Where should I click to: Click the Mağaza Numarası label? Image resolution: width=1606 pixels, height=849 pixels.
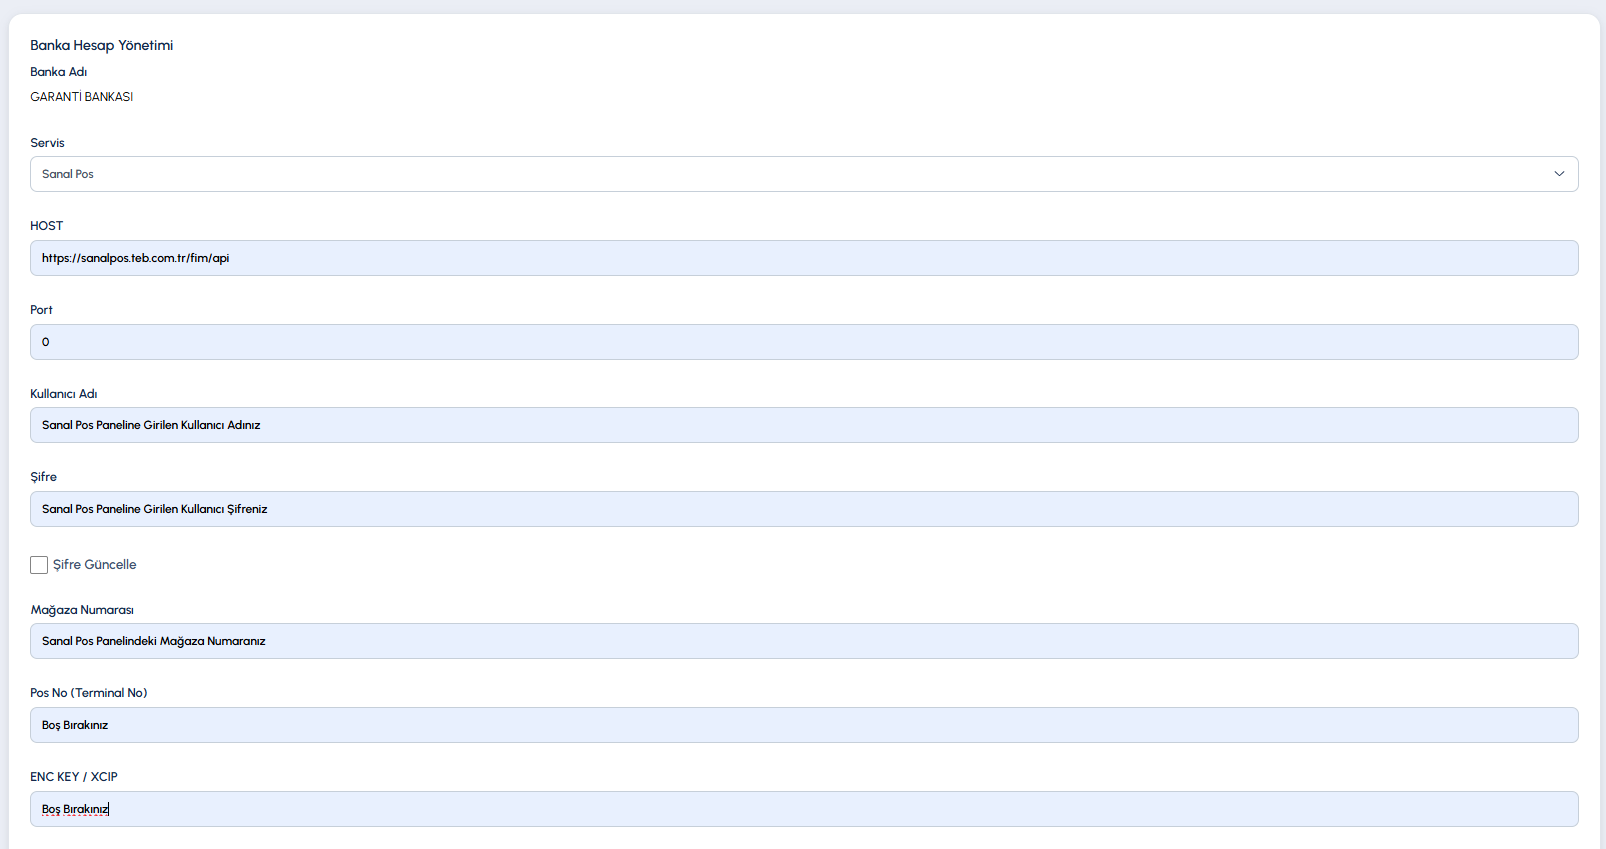(82, 610)
